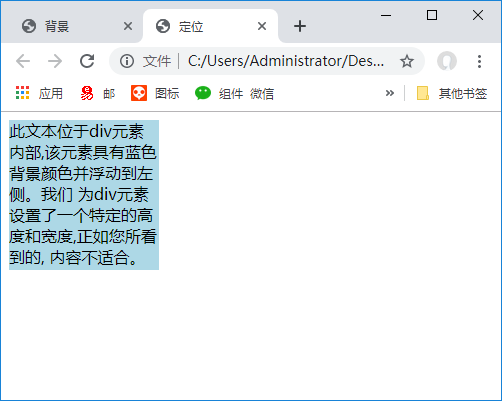Open the 邮 bookmark
Viewport: 502px width, 401px height.
[98, 93]
